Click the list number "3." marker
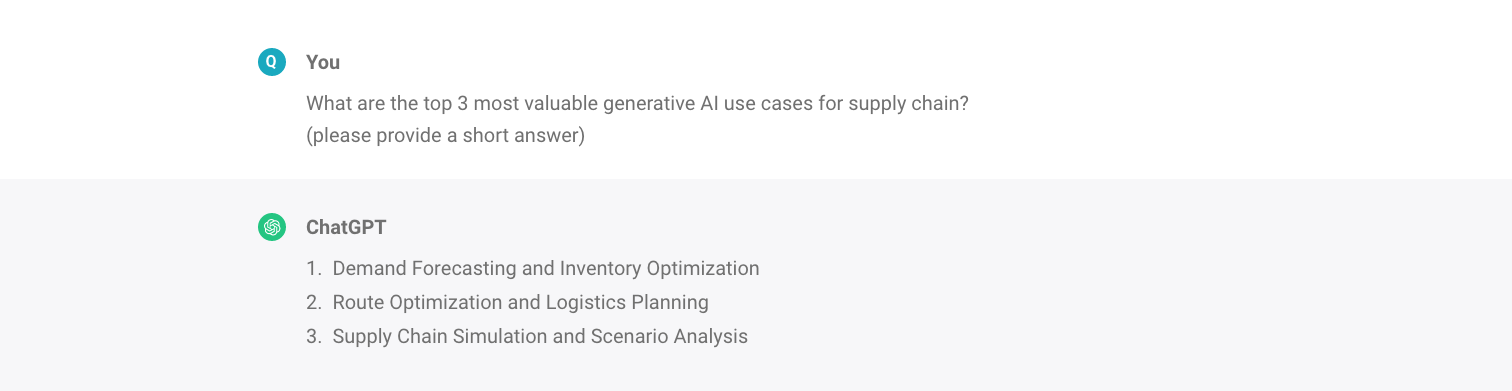 click(314, 336)
